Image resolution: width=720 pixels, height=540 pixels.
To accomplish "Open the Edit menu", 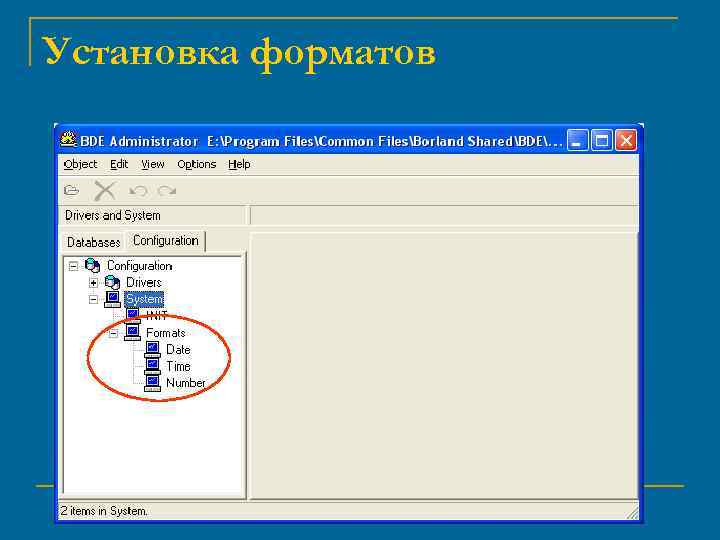I will [x=119, y=164].
